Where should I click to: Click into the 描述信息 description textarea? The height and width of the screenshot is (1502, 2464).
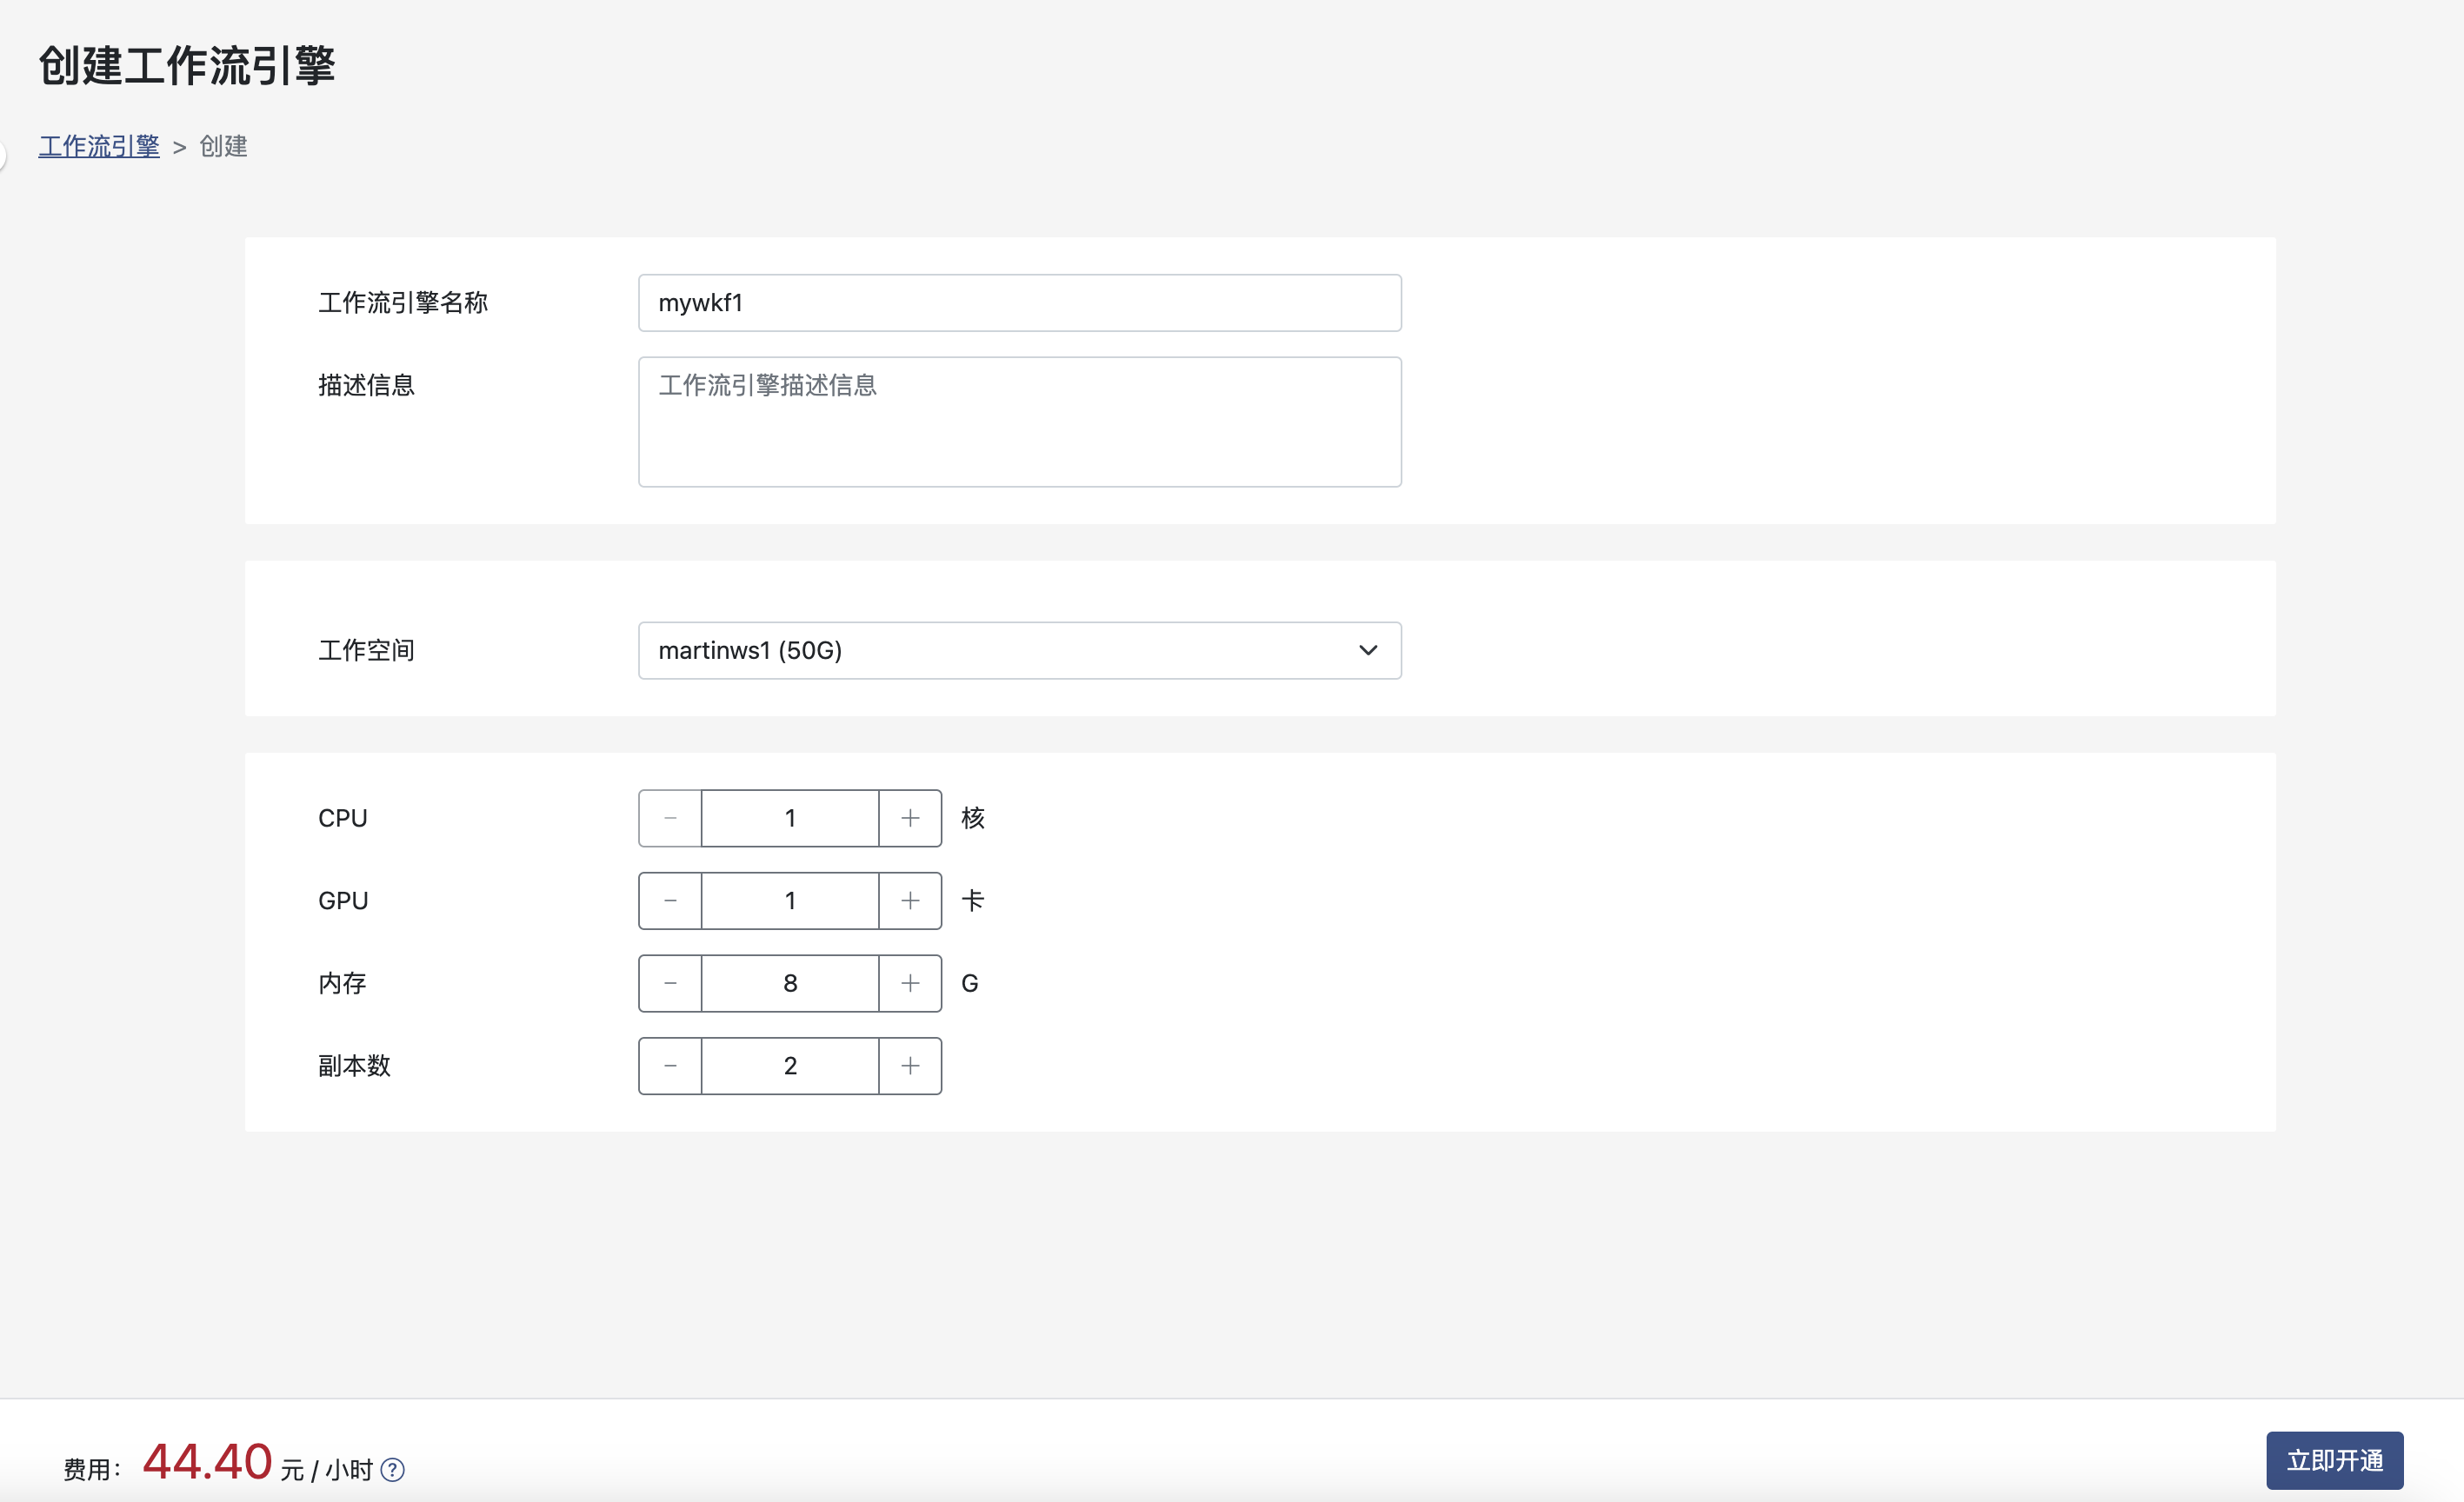pos(1019,422)
